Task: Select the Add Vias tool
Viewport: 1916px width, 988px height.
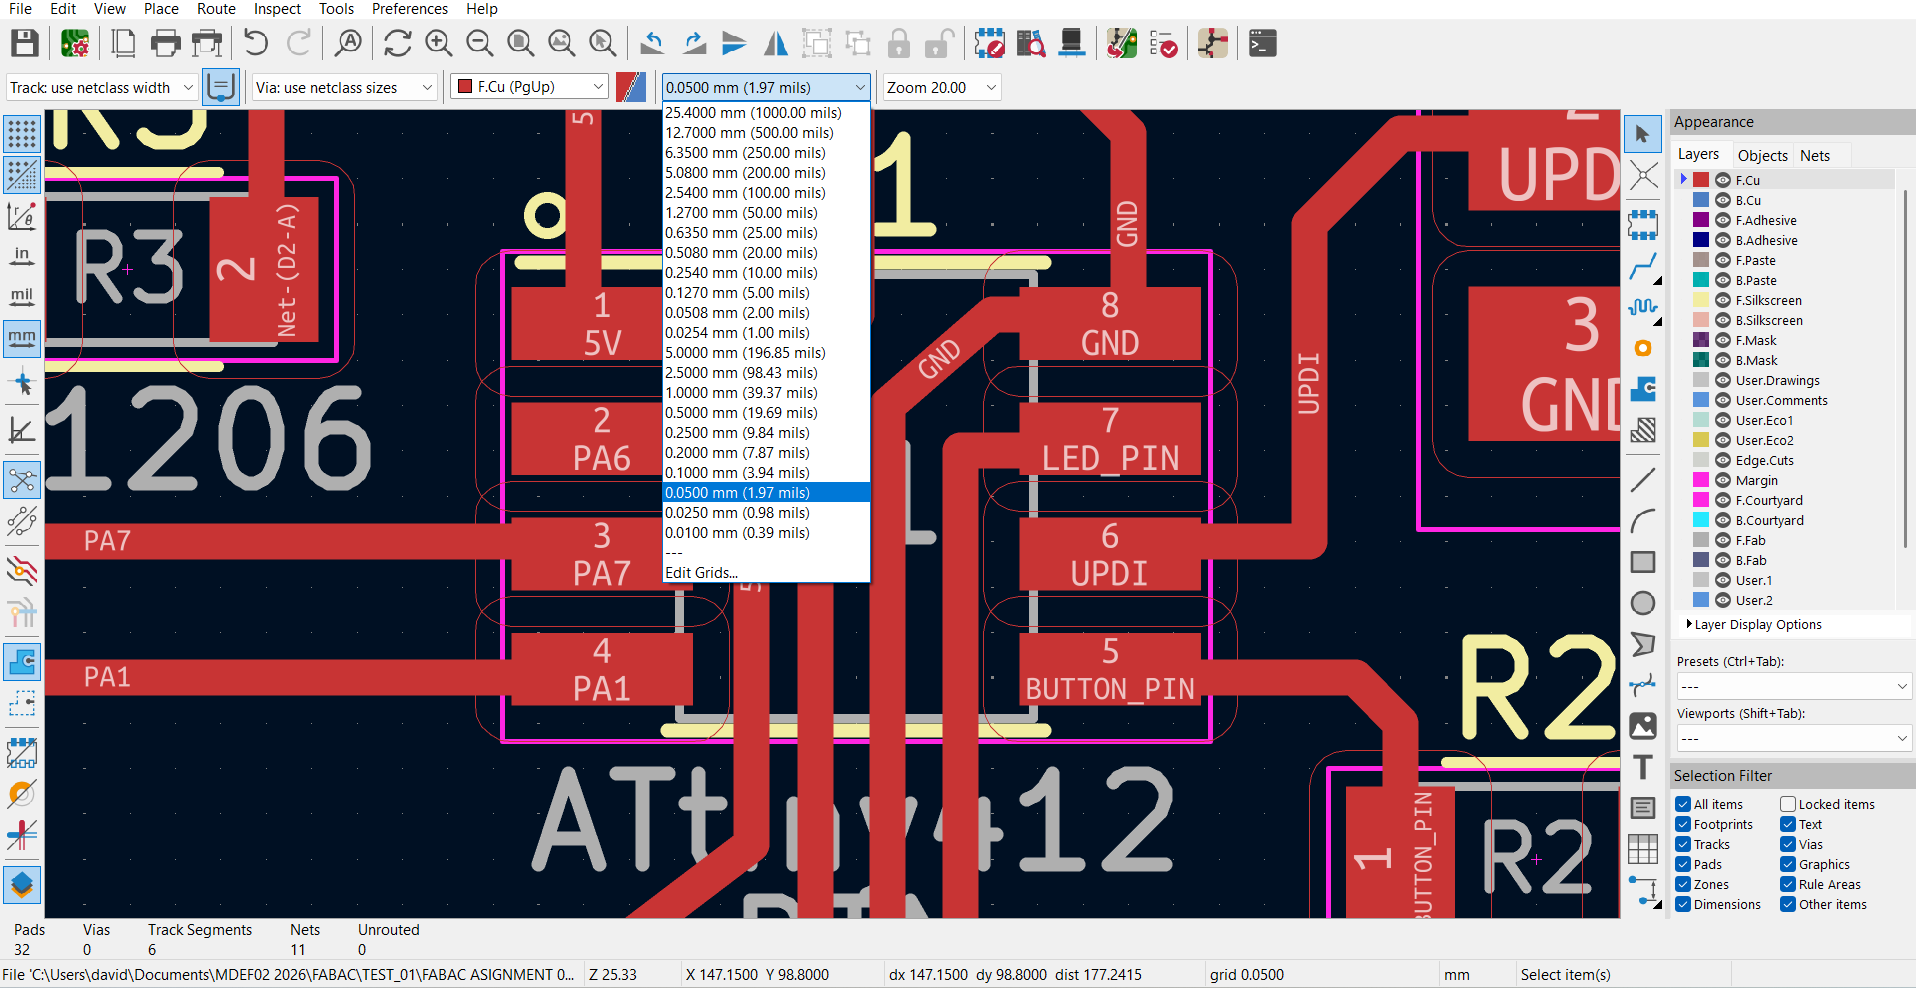Action: pyautogui.click(x=1642, y=348)
